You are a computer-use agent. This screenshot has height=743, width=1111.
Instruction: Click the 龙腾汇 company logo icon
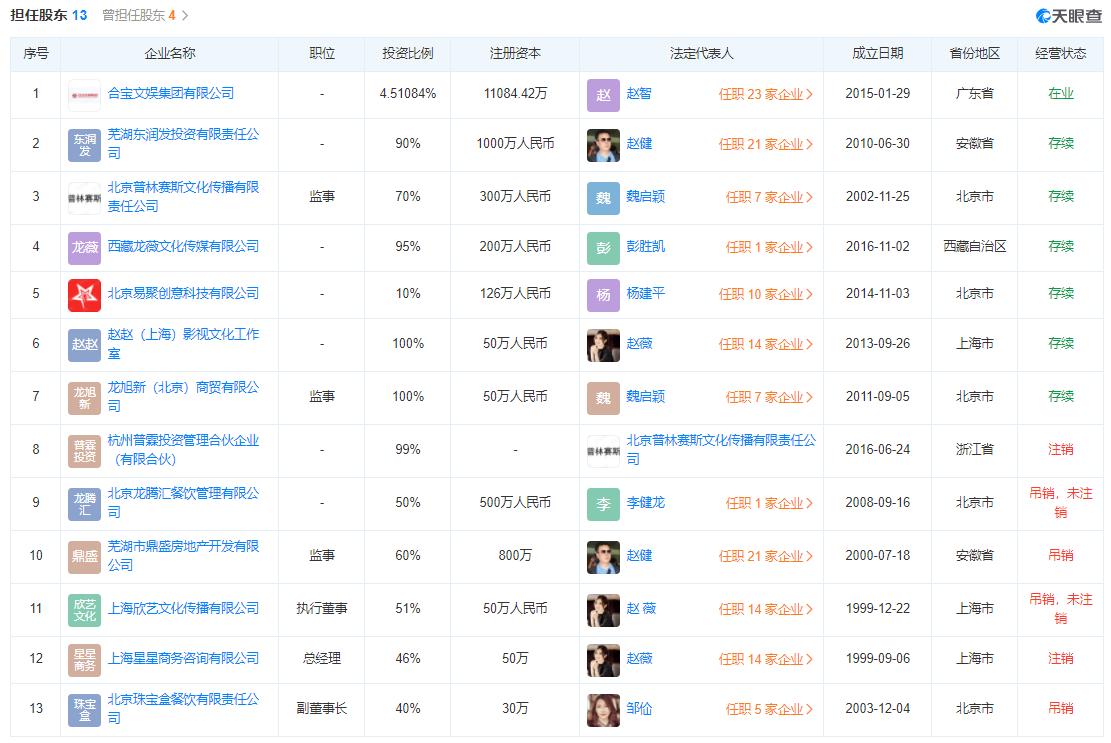click(84, 504)
